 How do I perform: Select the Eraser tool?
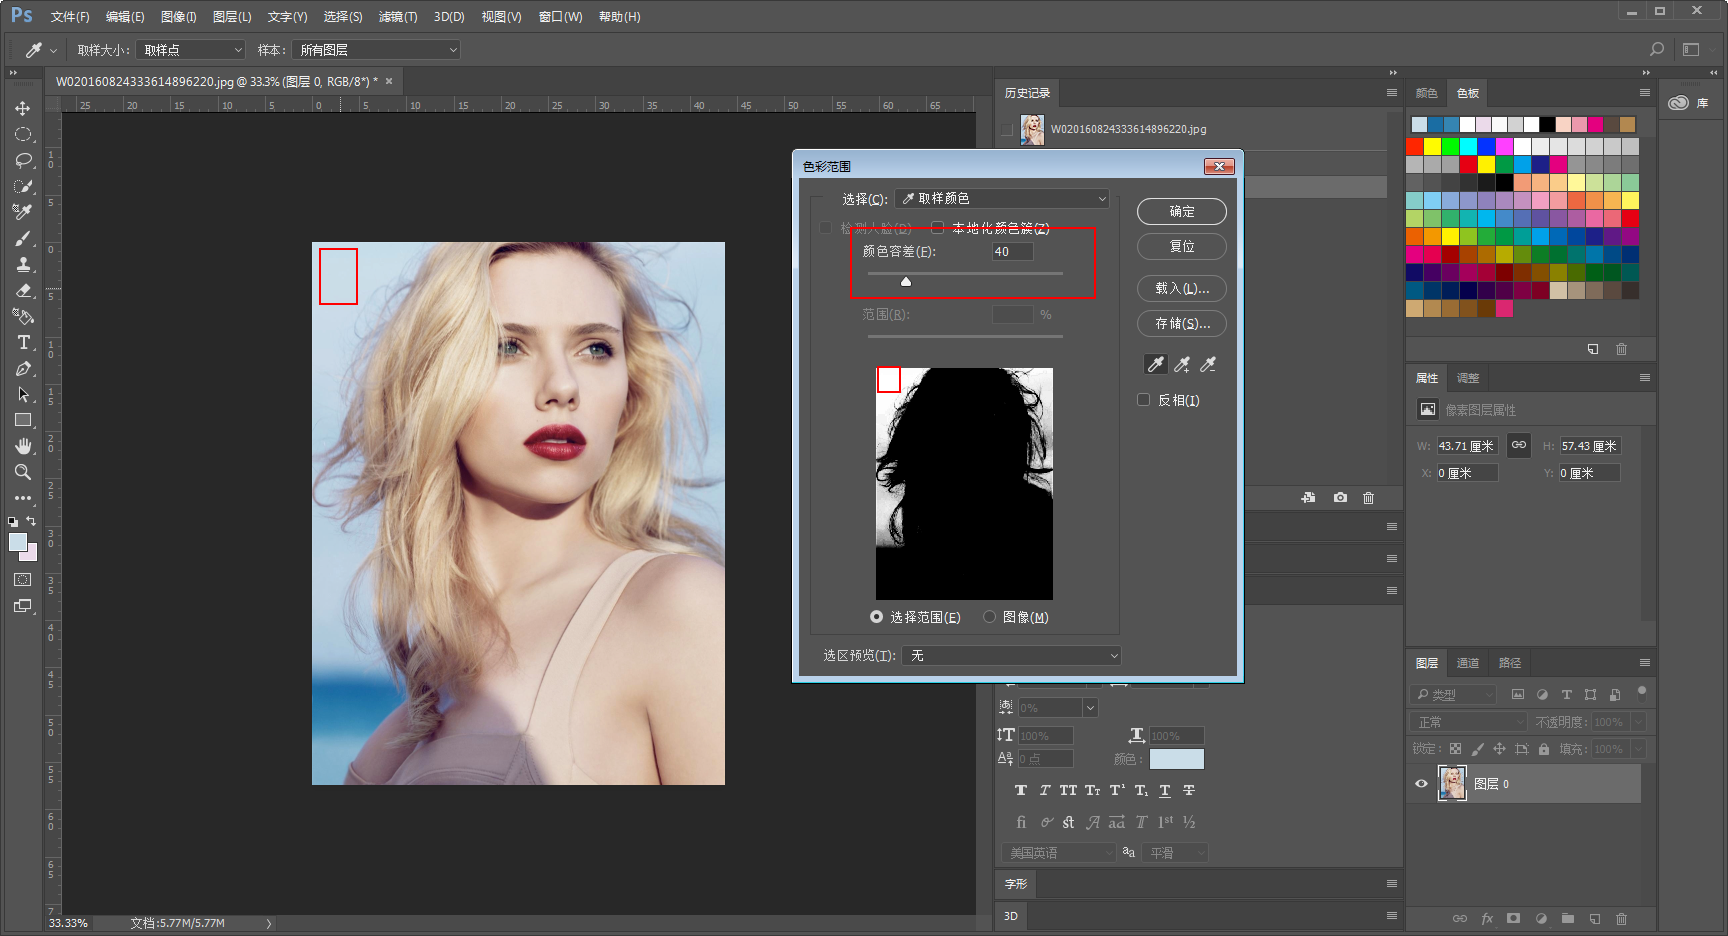coord(23,291)
